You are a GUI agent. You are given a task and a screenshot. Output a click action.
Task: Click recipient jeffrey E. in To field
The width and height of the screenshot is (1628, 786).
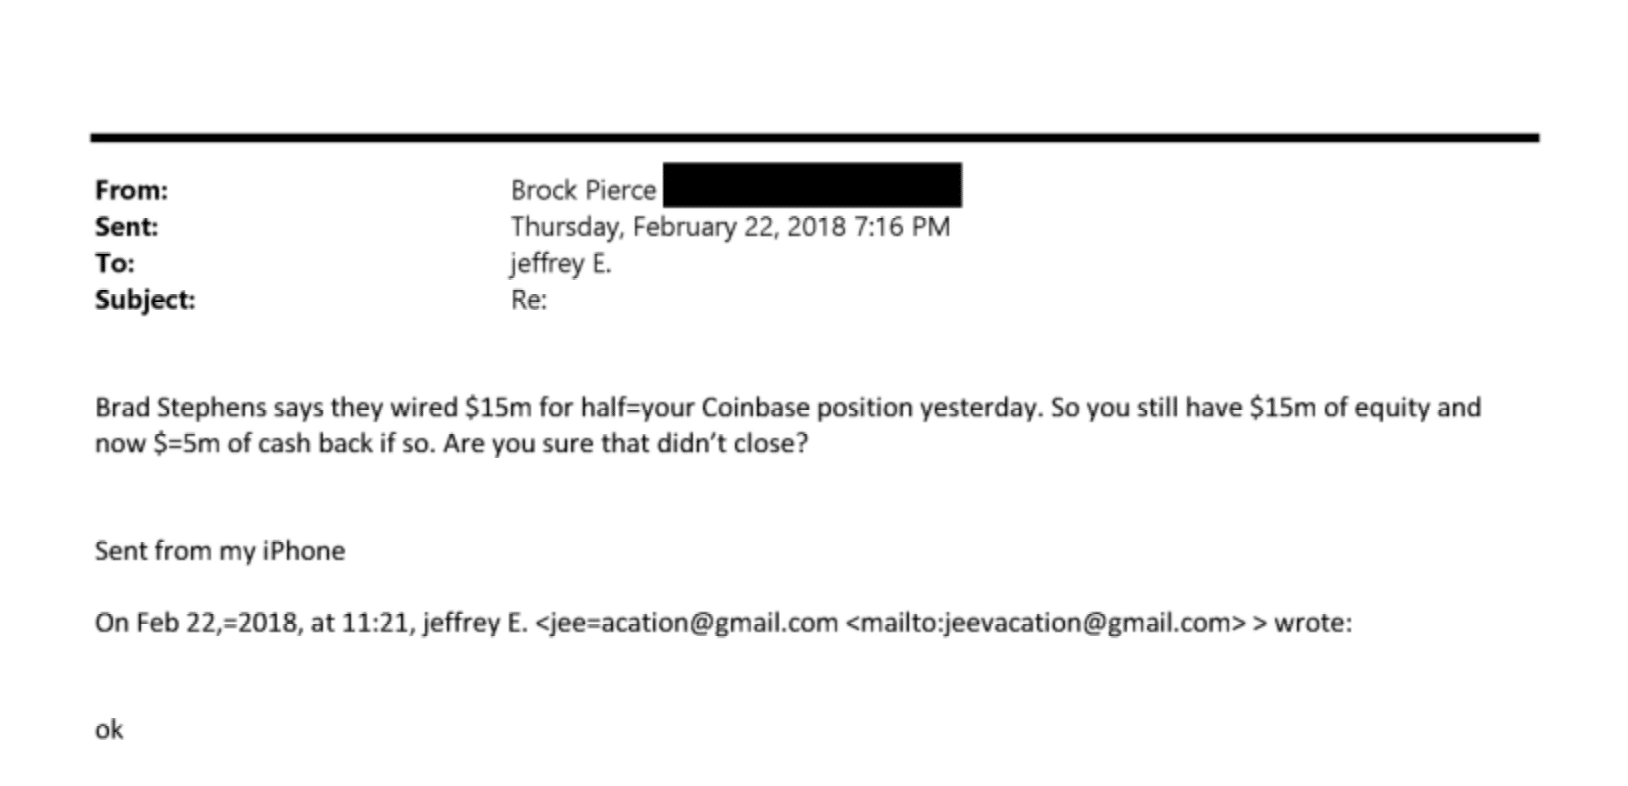coord(560,263)
